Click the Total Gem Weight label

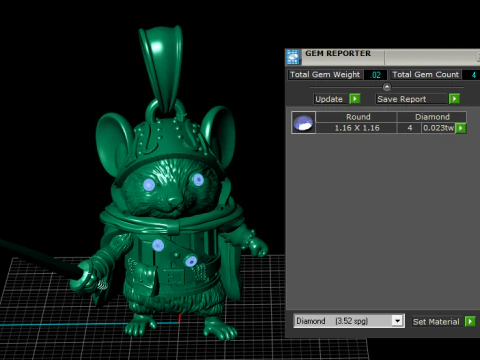coord(325,75)
